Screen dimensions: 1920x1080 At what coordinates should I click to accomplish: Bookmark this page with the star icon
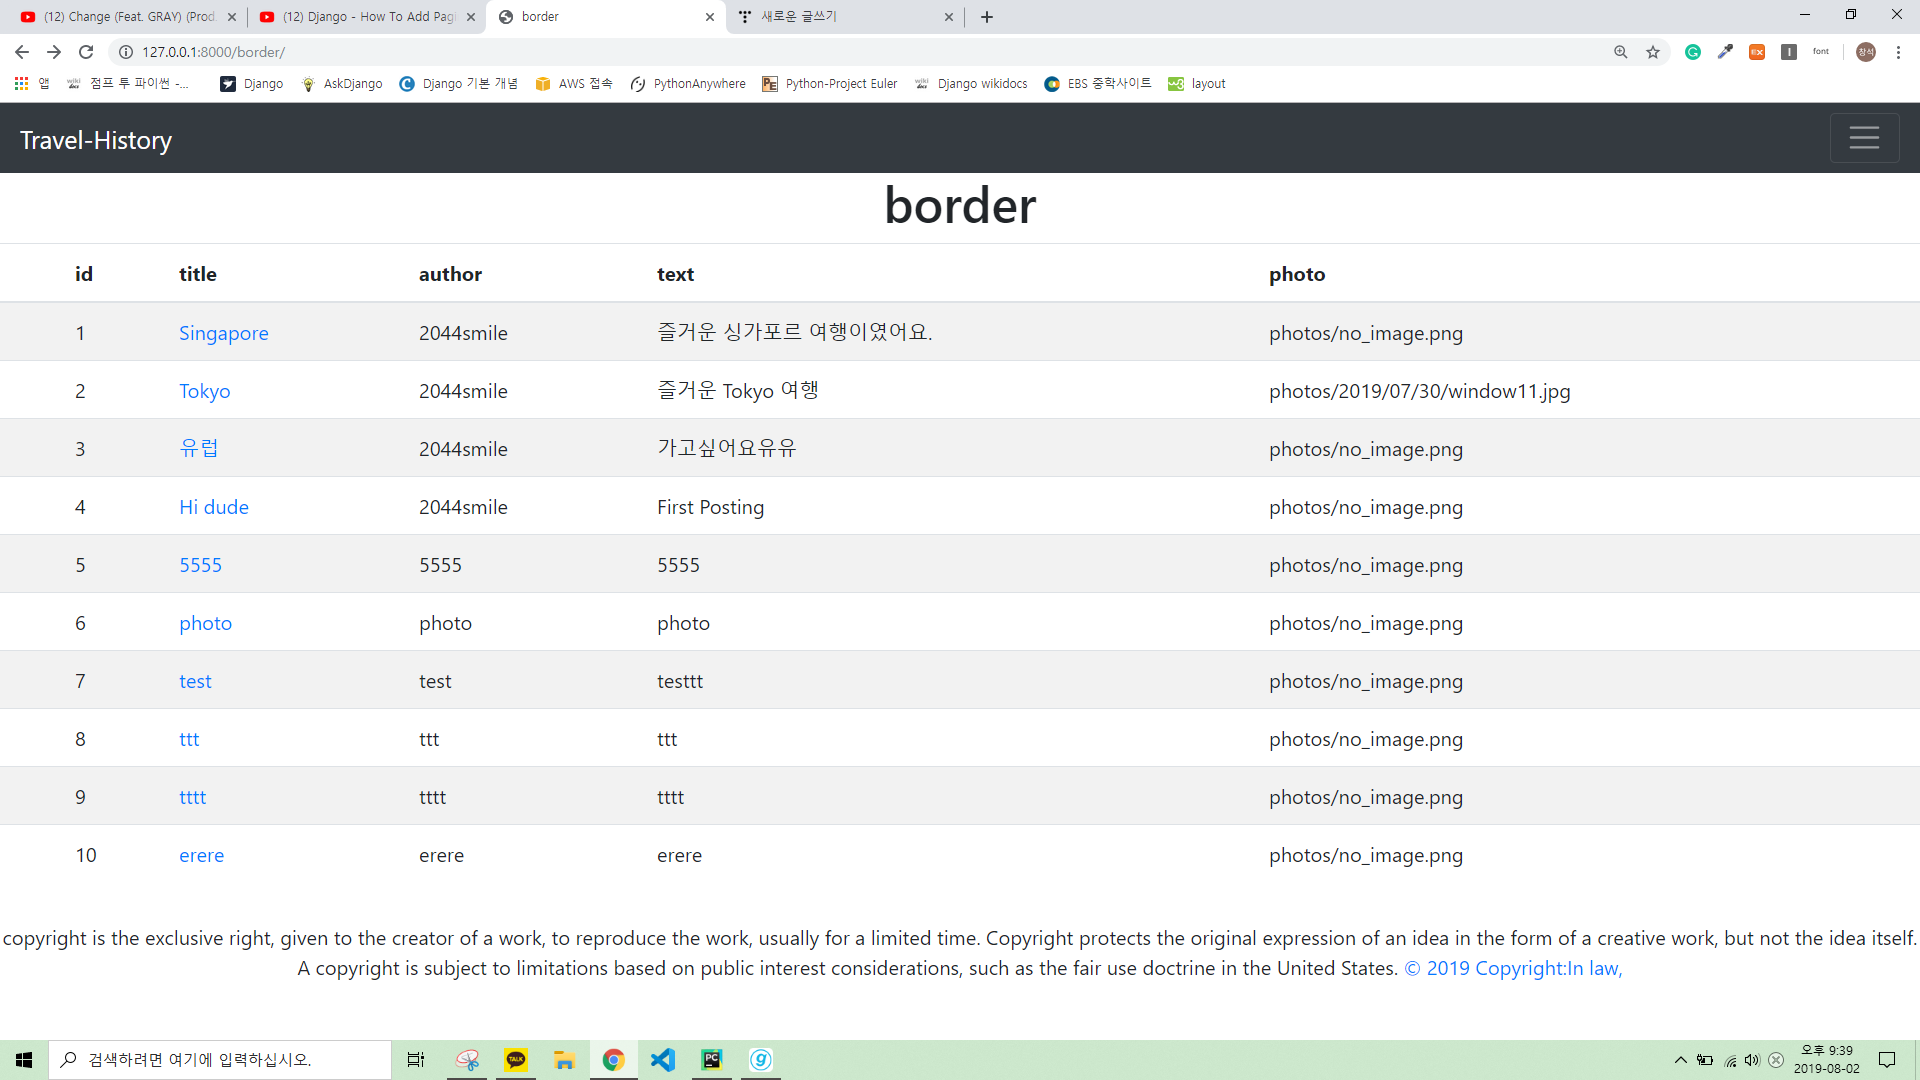1653,52
